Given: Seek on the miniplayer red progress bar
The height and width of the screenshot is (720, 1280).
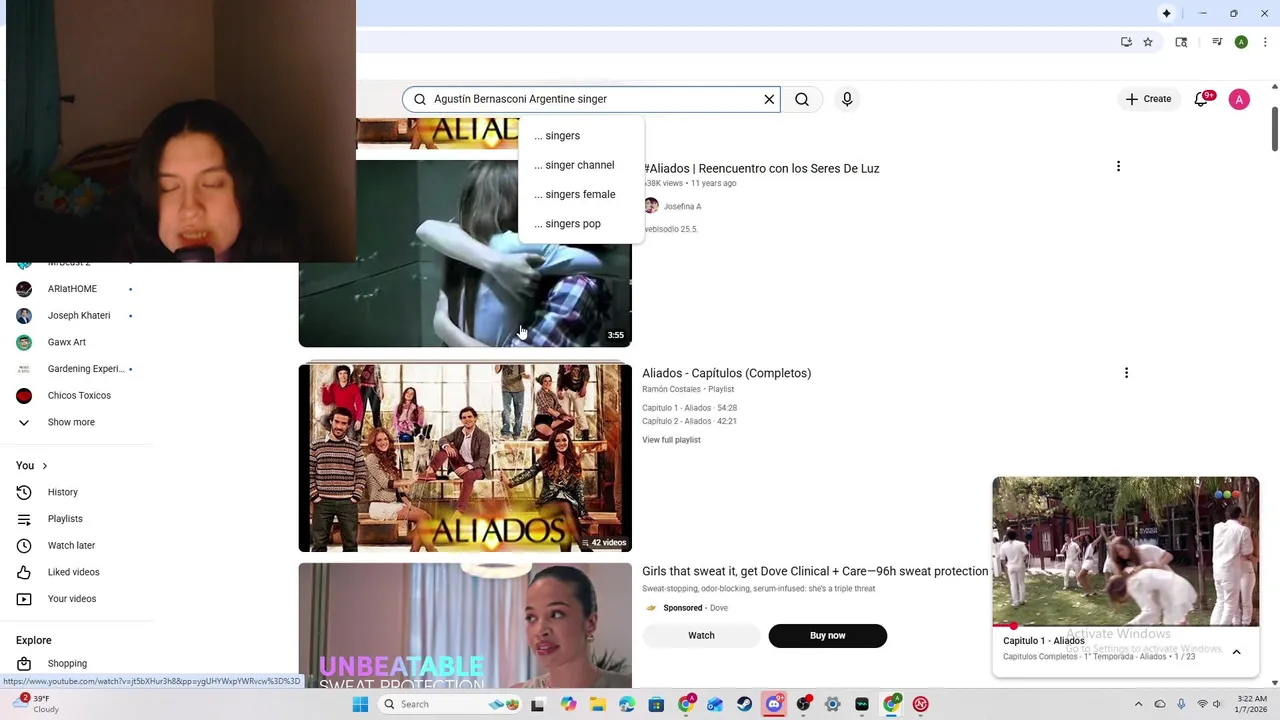Looking at the screenshot, I should (x=1126, y=626).
